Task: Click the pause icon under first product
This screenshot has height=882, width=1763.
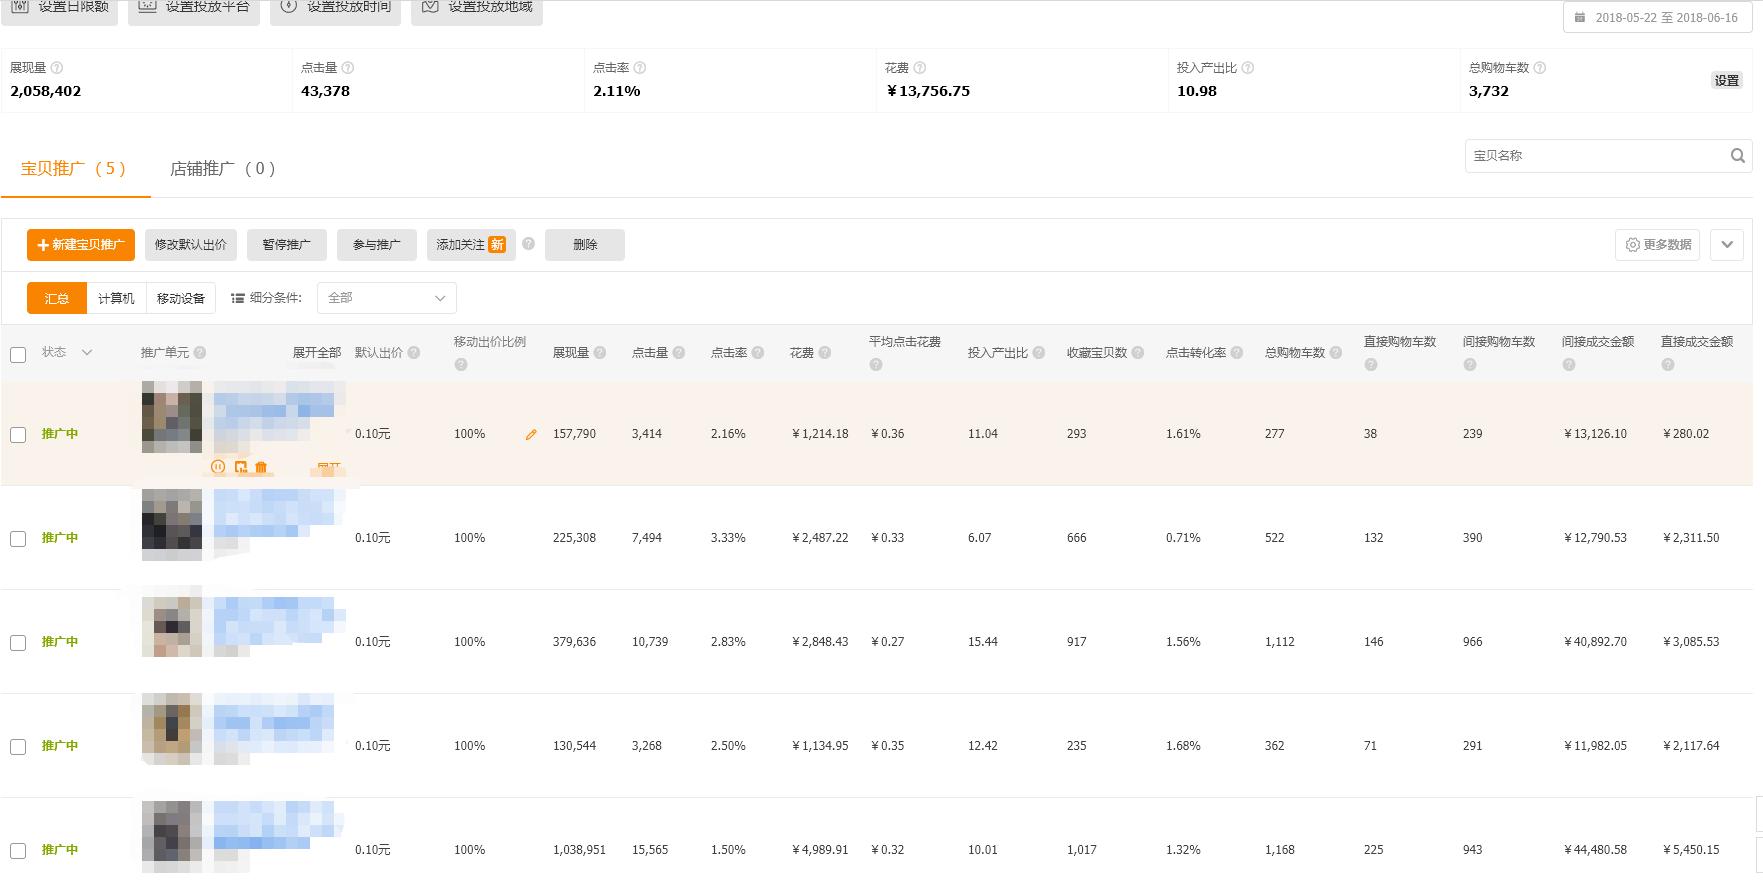Action: (x=218, y=467)
